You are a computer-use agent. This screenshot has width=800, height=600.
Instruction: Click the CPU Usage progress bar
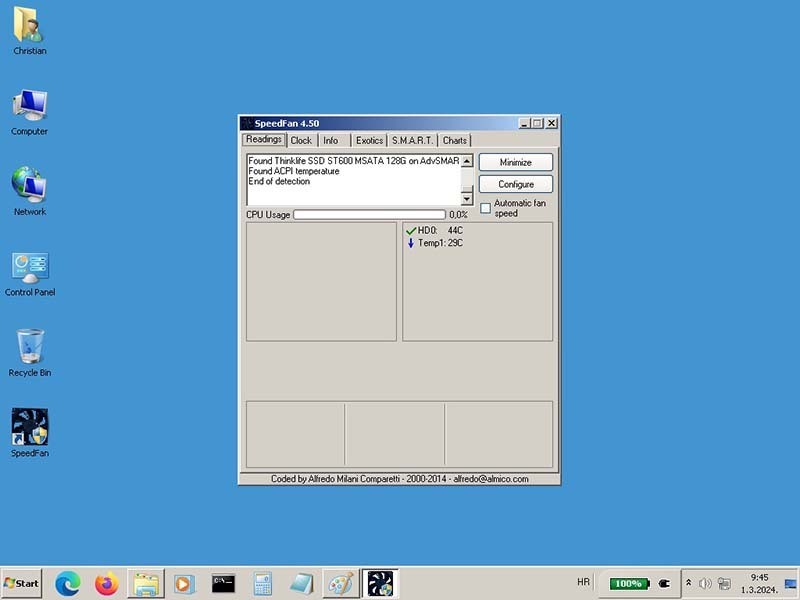pos(369,214)
